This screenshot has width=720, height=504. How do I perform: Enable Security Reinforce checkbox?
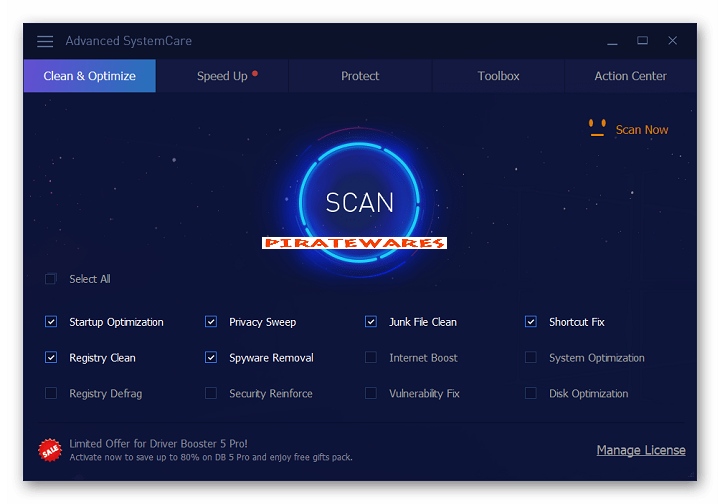tap(211, 393)
